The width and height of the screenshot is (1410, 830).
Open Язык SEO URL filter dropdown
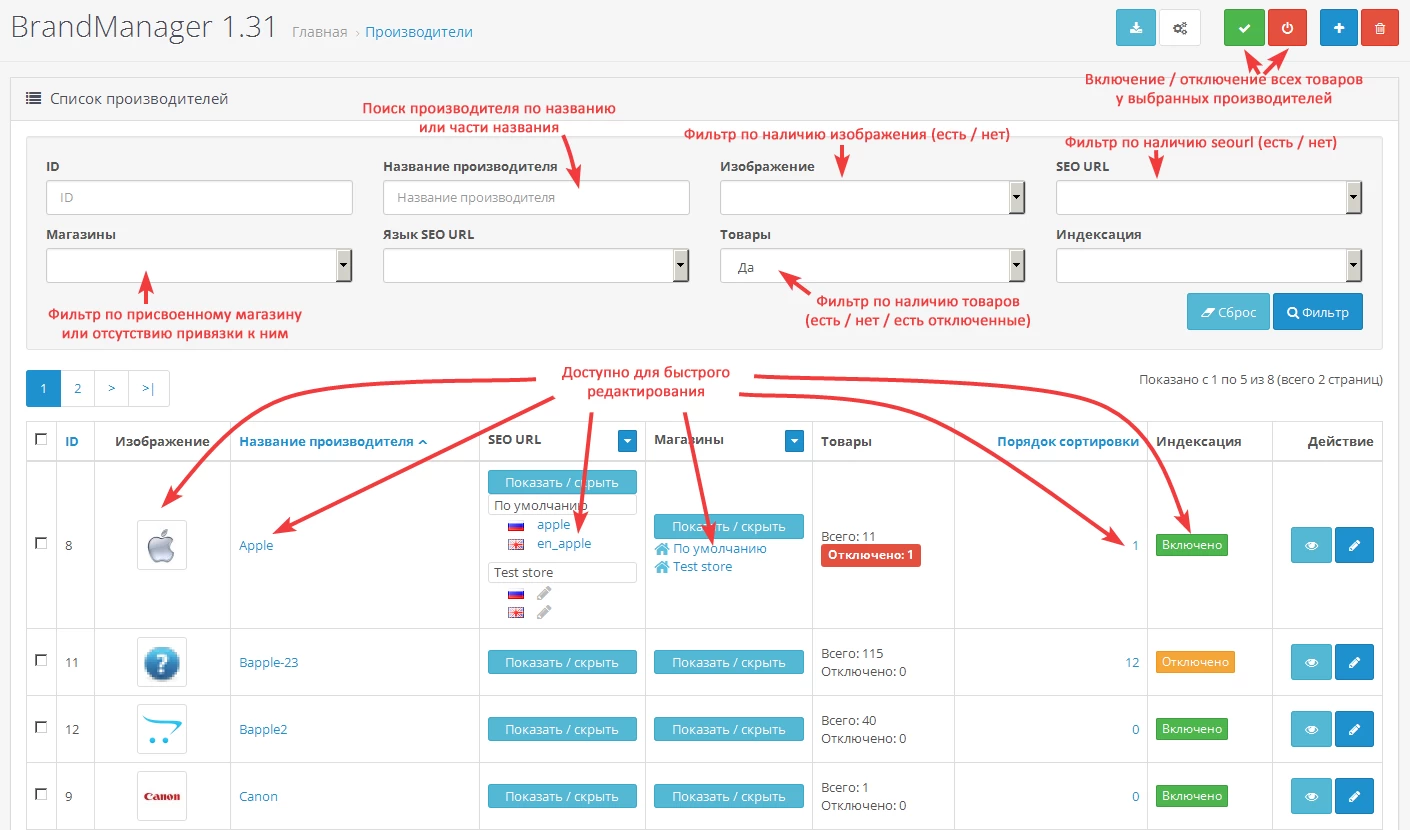click(536, 266)
